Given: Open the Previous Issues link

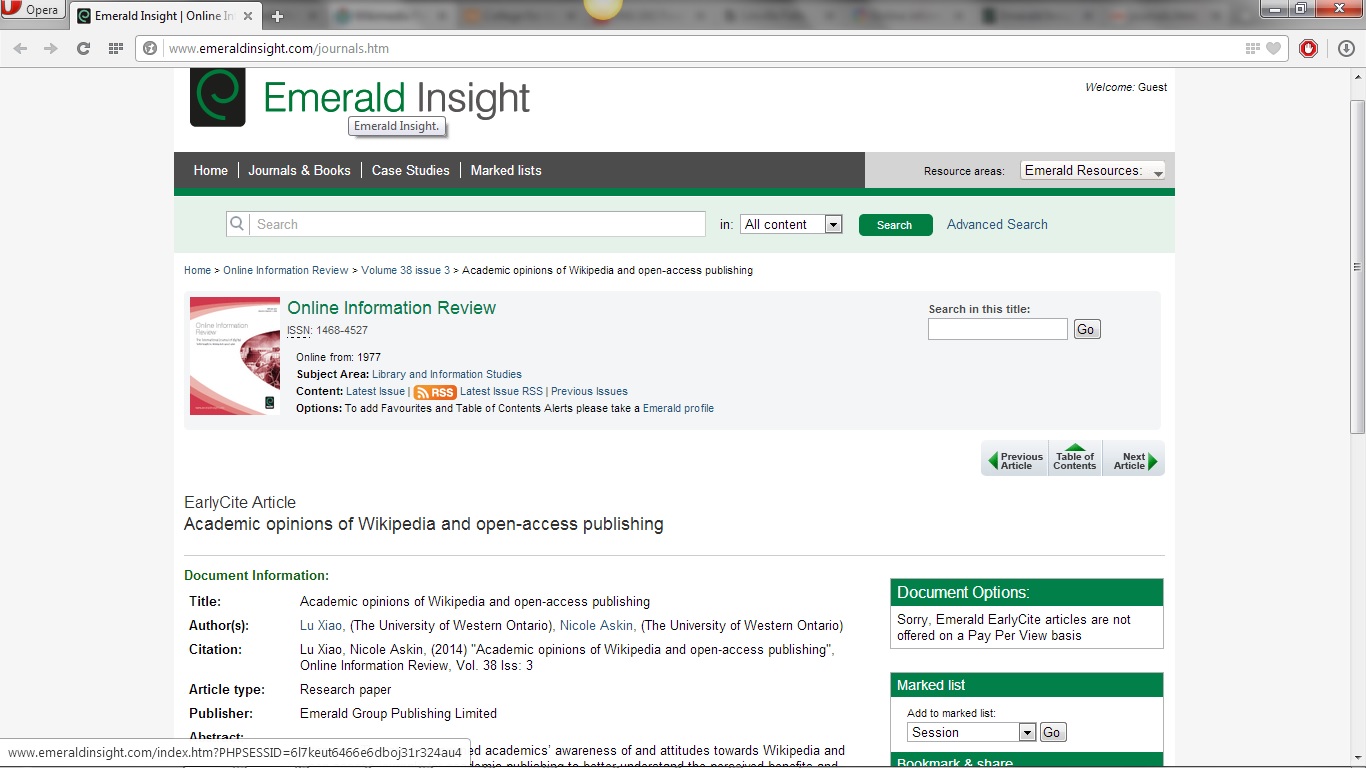Looking at the screenshot, I should pos(589,391).
